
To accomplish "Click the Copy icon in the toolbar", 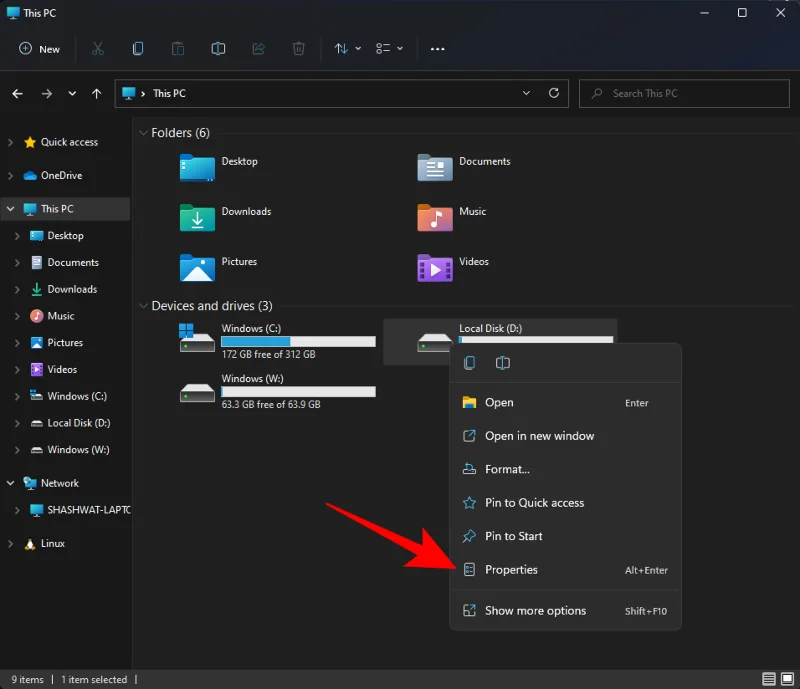I will [x=137, y=48].
